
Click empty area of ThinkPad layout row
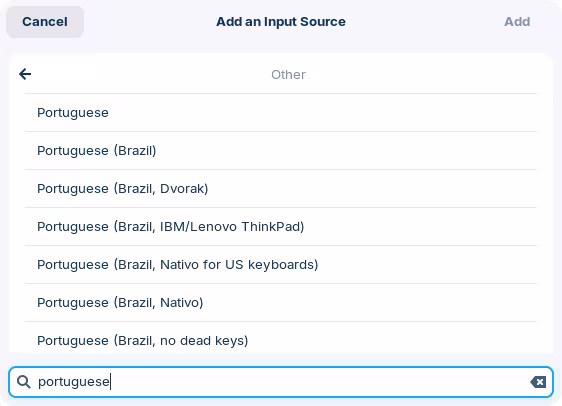pos(420,227)
